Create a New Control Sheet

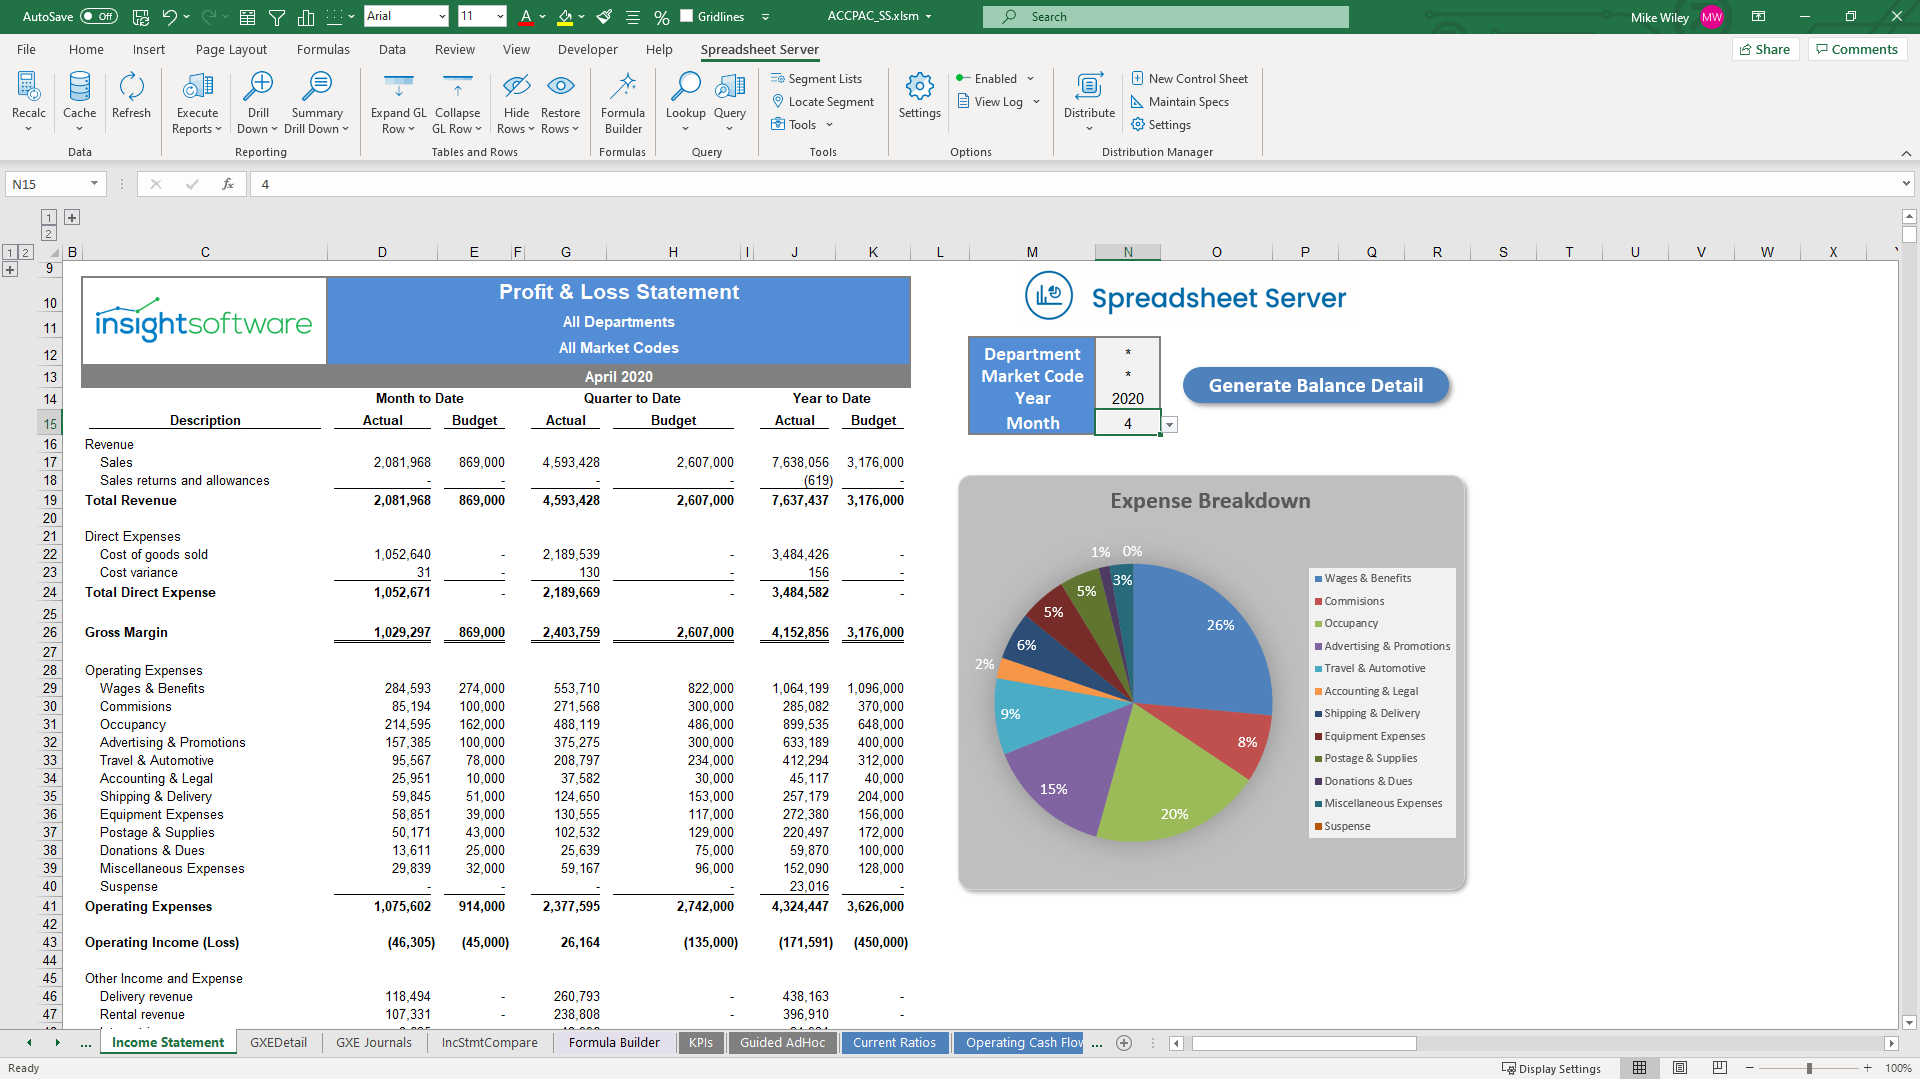coord(1190,79)
